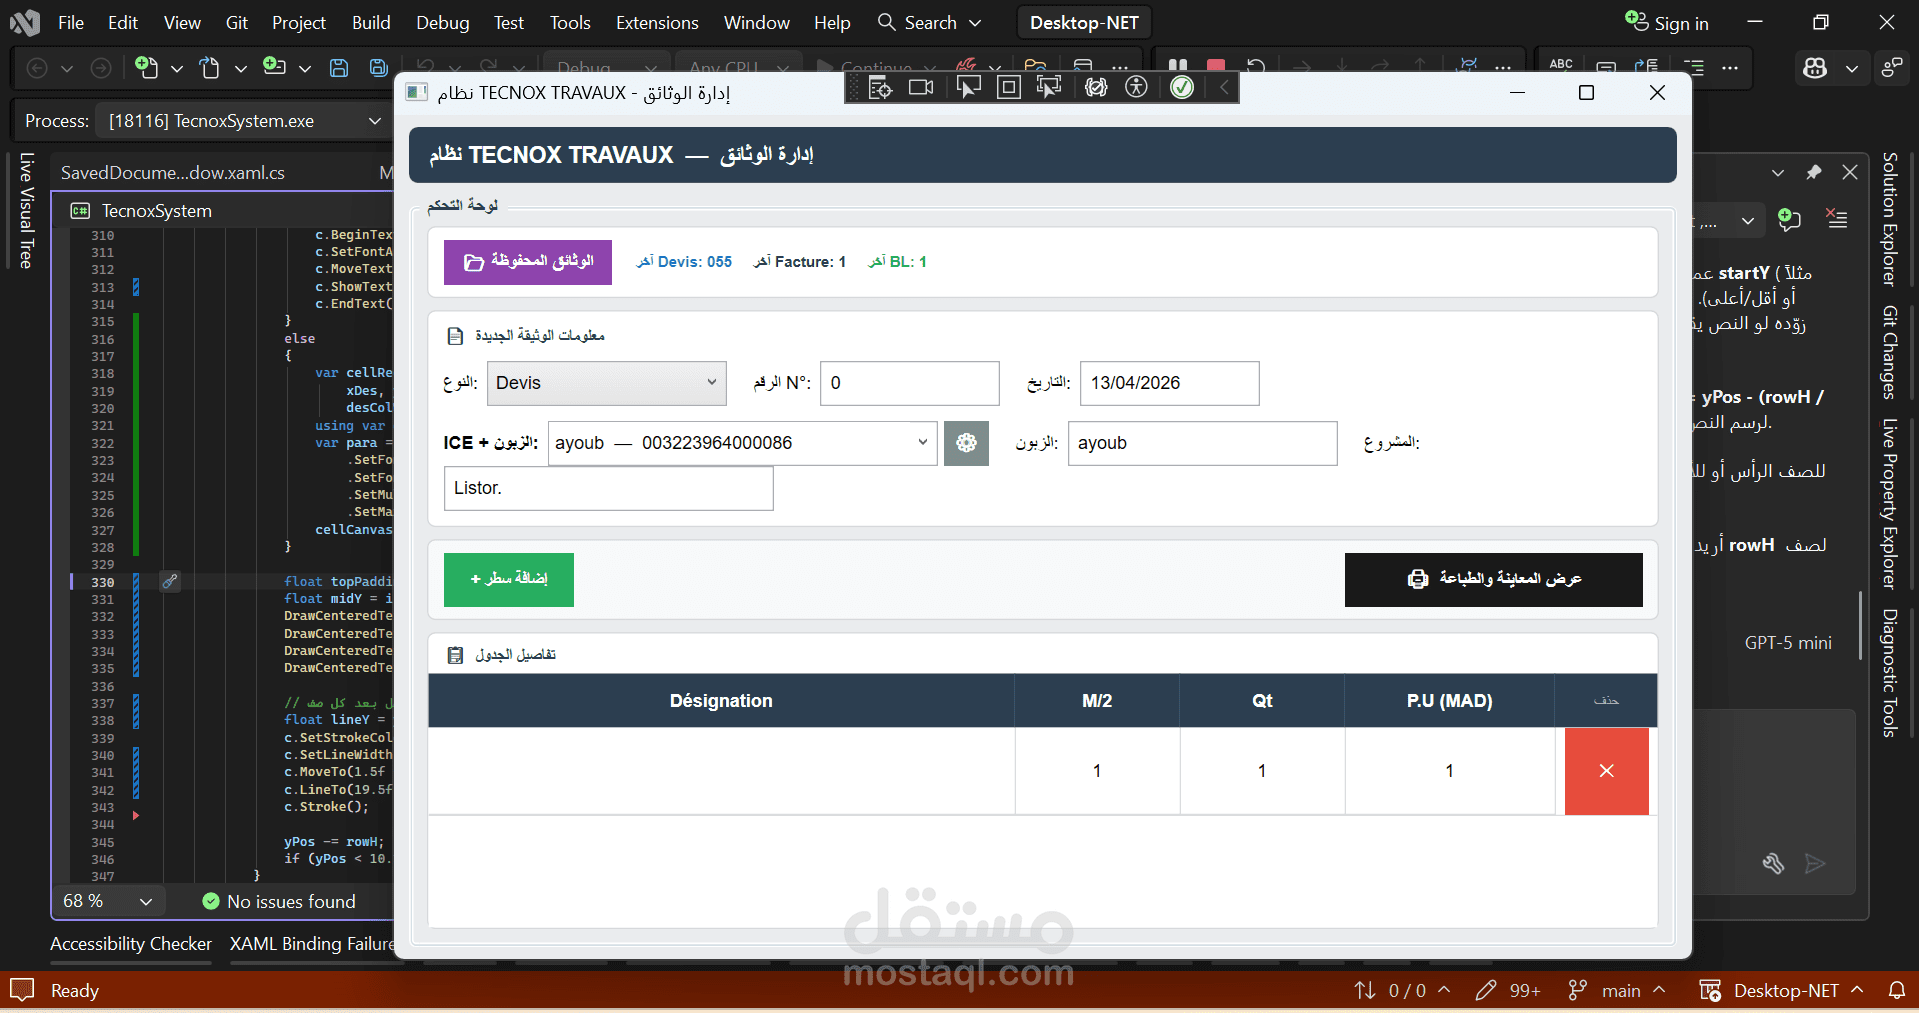1919x1013 pixels.
Task: Click the N° number input field
Action: (x=909, y=383)
